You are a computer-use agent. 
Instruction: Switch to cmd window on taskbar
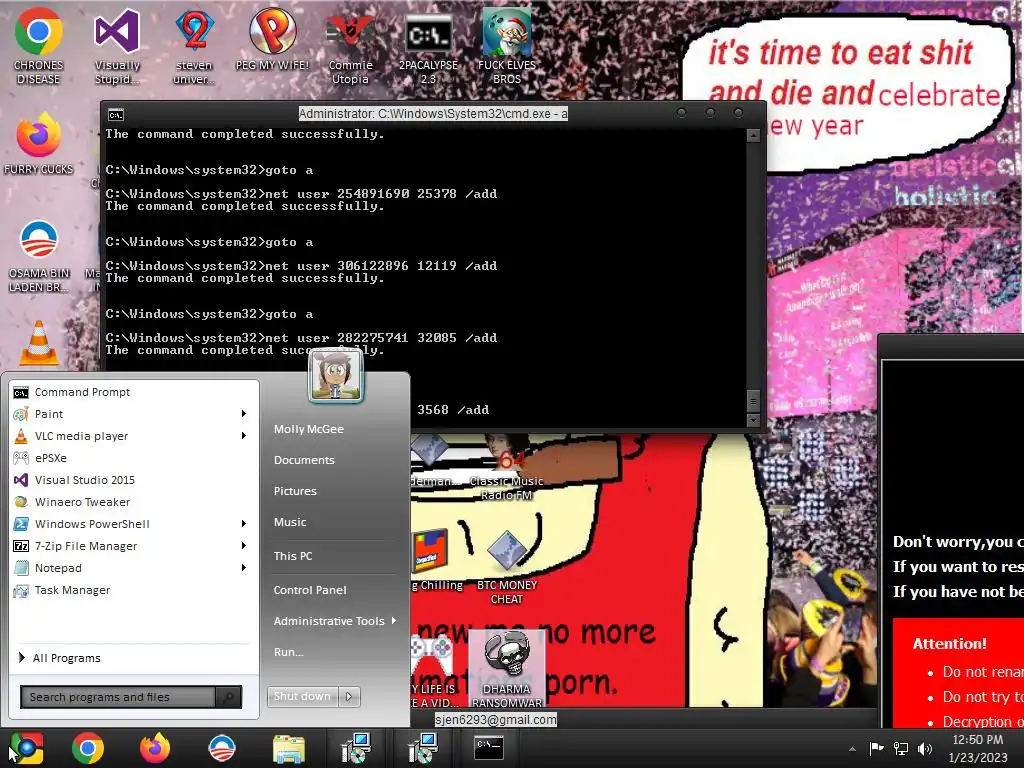[488, 748]
